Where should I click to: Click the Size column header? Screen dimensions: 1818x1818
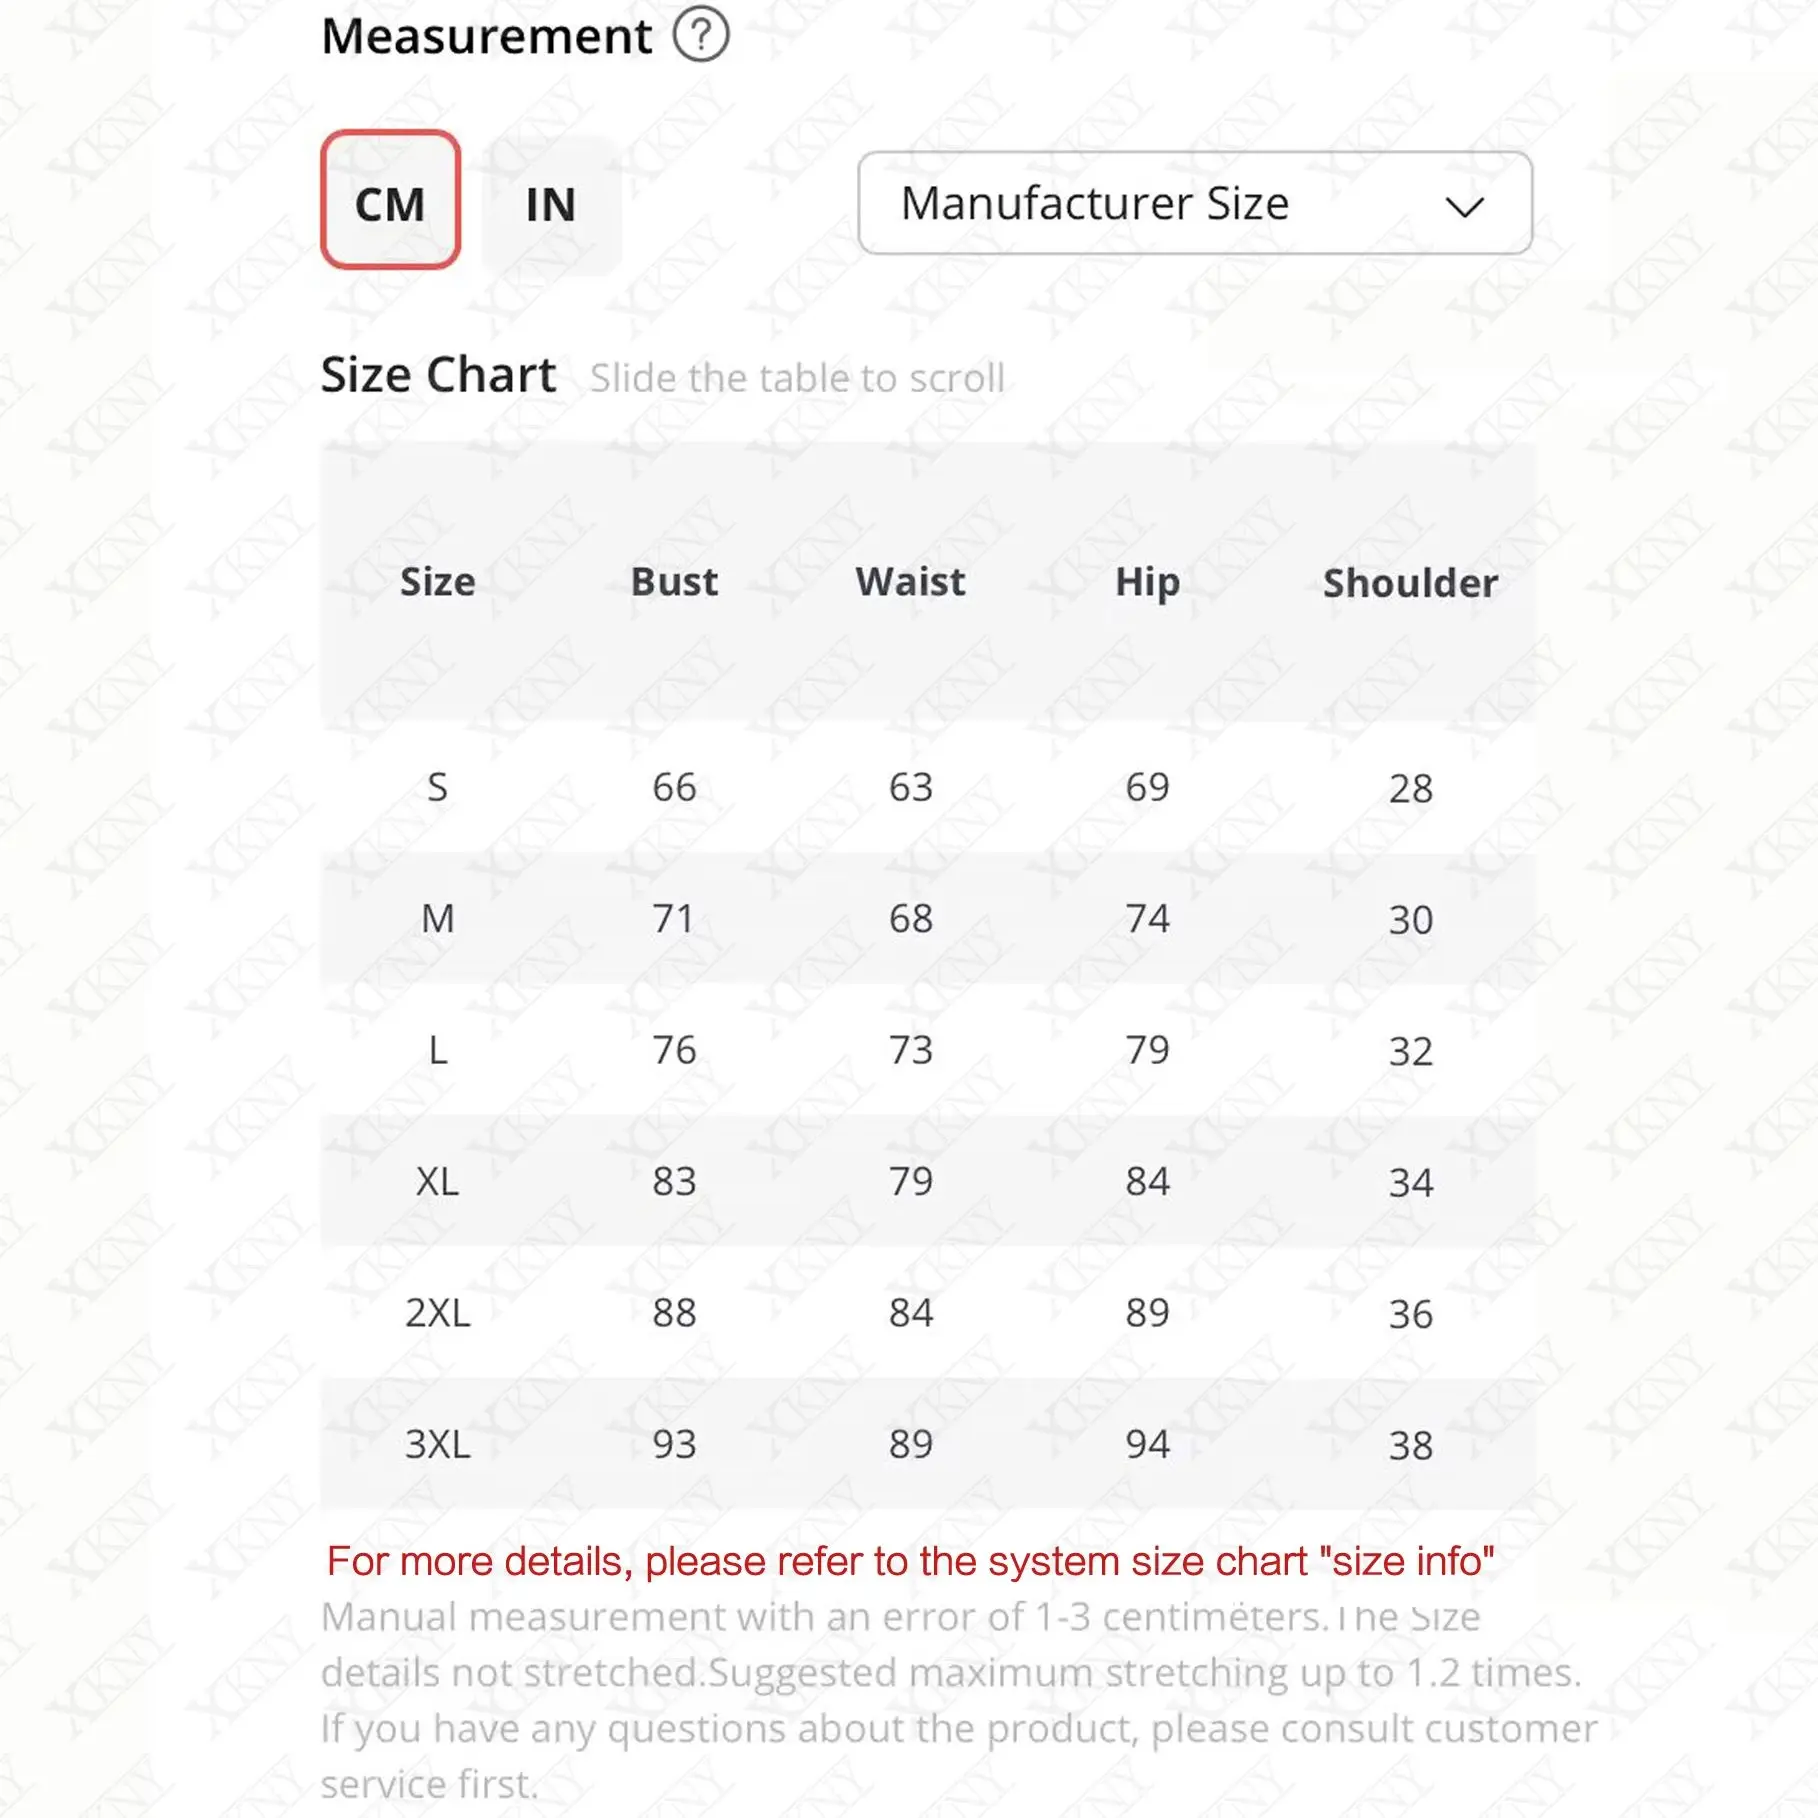(437, 582)
